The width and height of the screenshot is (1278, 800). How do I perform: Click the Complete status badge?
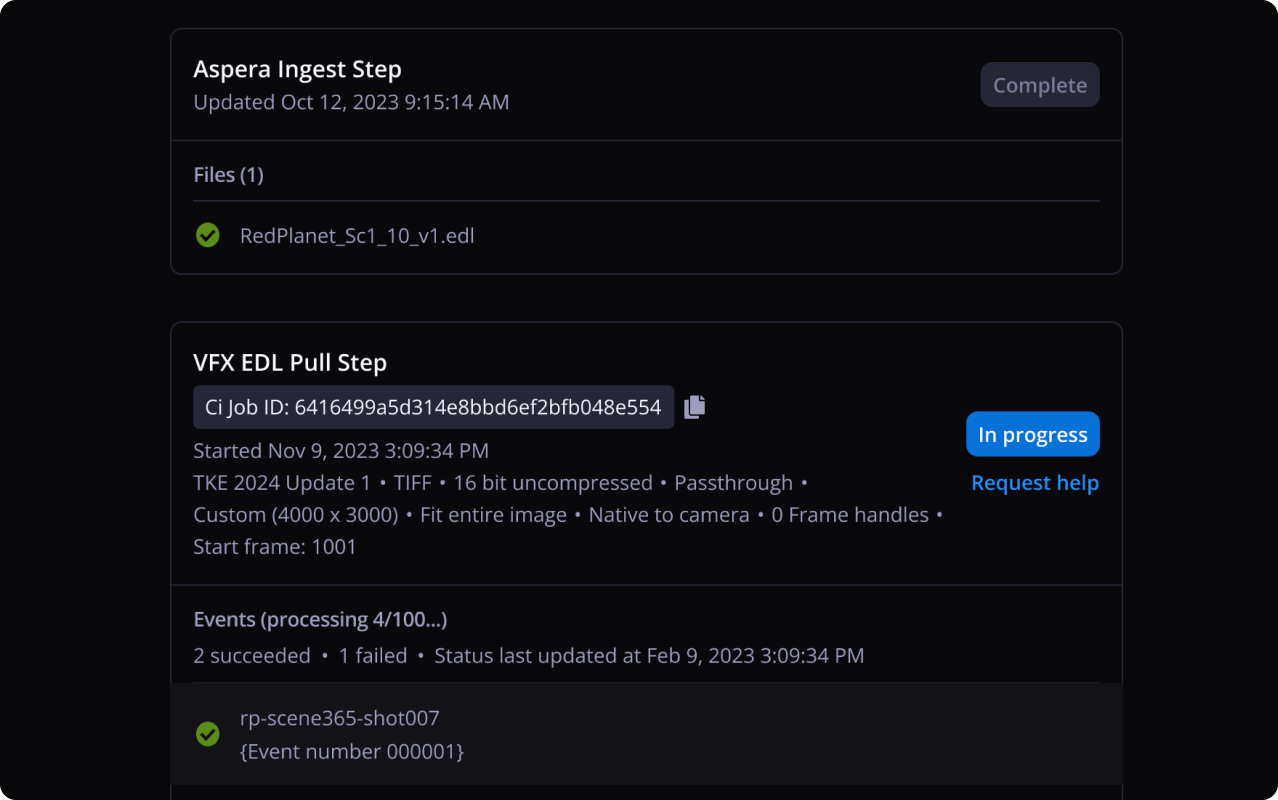1040,85
